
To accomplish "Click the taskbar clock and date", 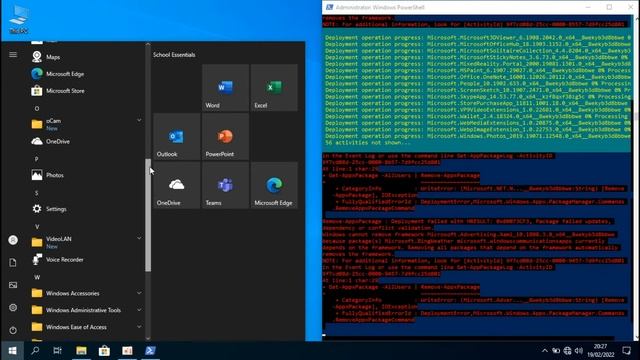I will pos(600,351).
